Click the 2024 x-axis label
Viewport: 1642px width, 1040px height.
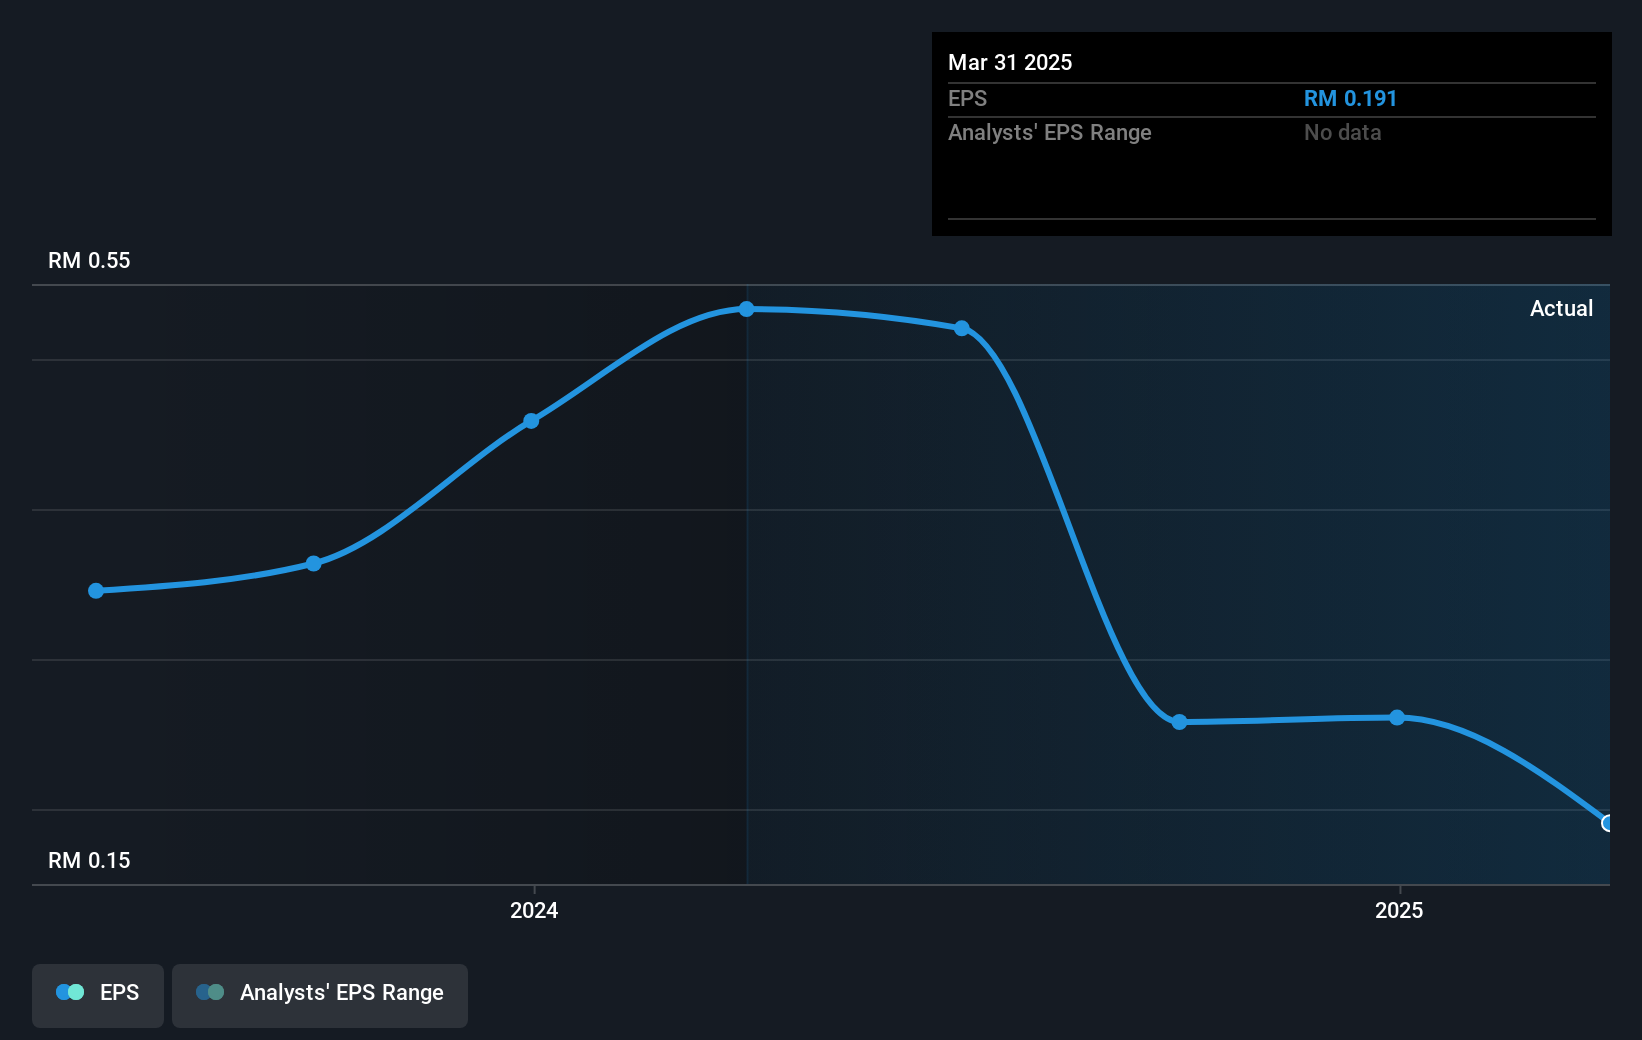(534, 910)
